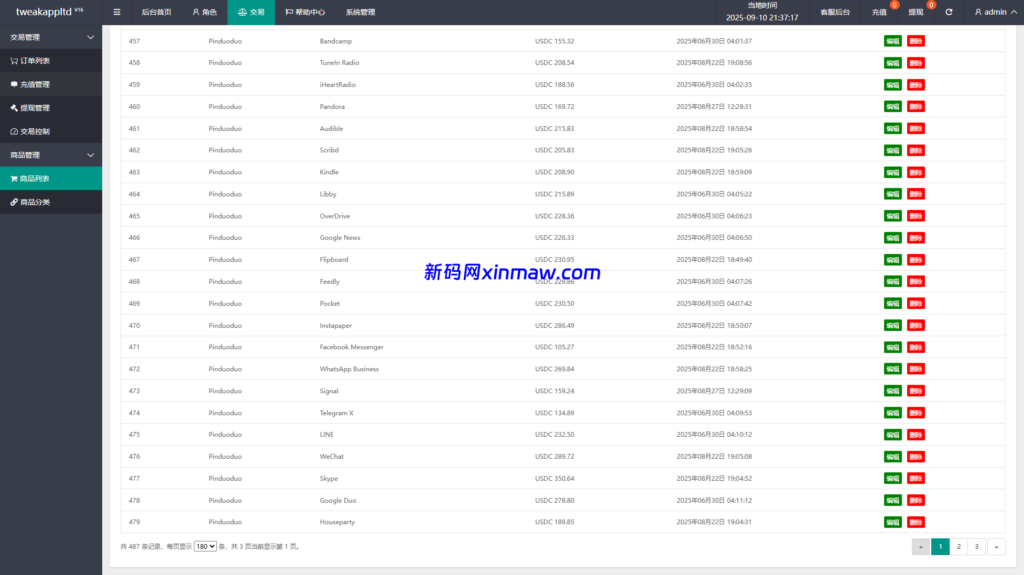Collapse the 交易管理 sidebar group

tap(51, 37)
